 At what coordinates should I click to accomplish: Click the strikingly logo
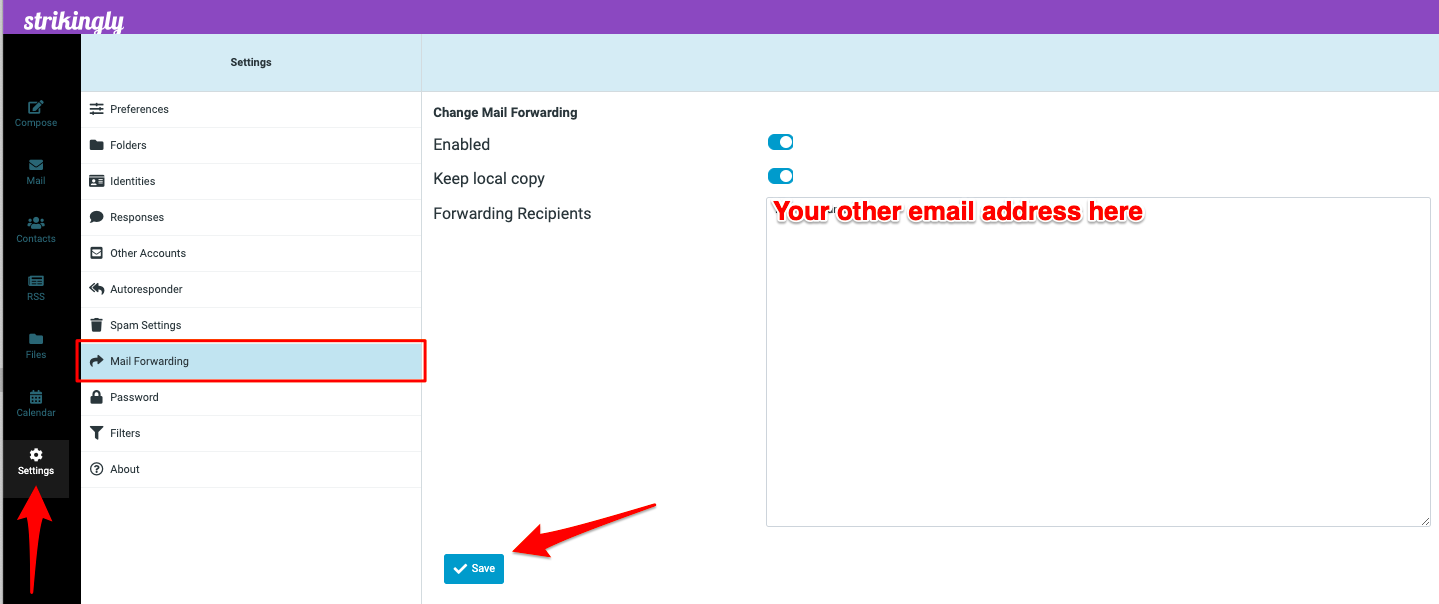coord(74,21)
